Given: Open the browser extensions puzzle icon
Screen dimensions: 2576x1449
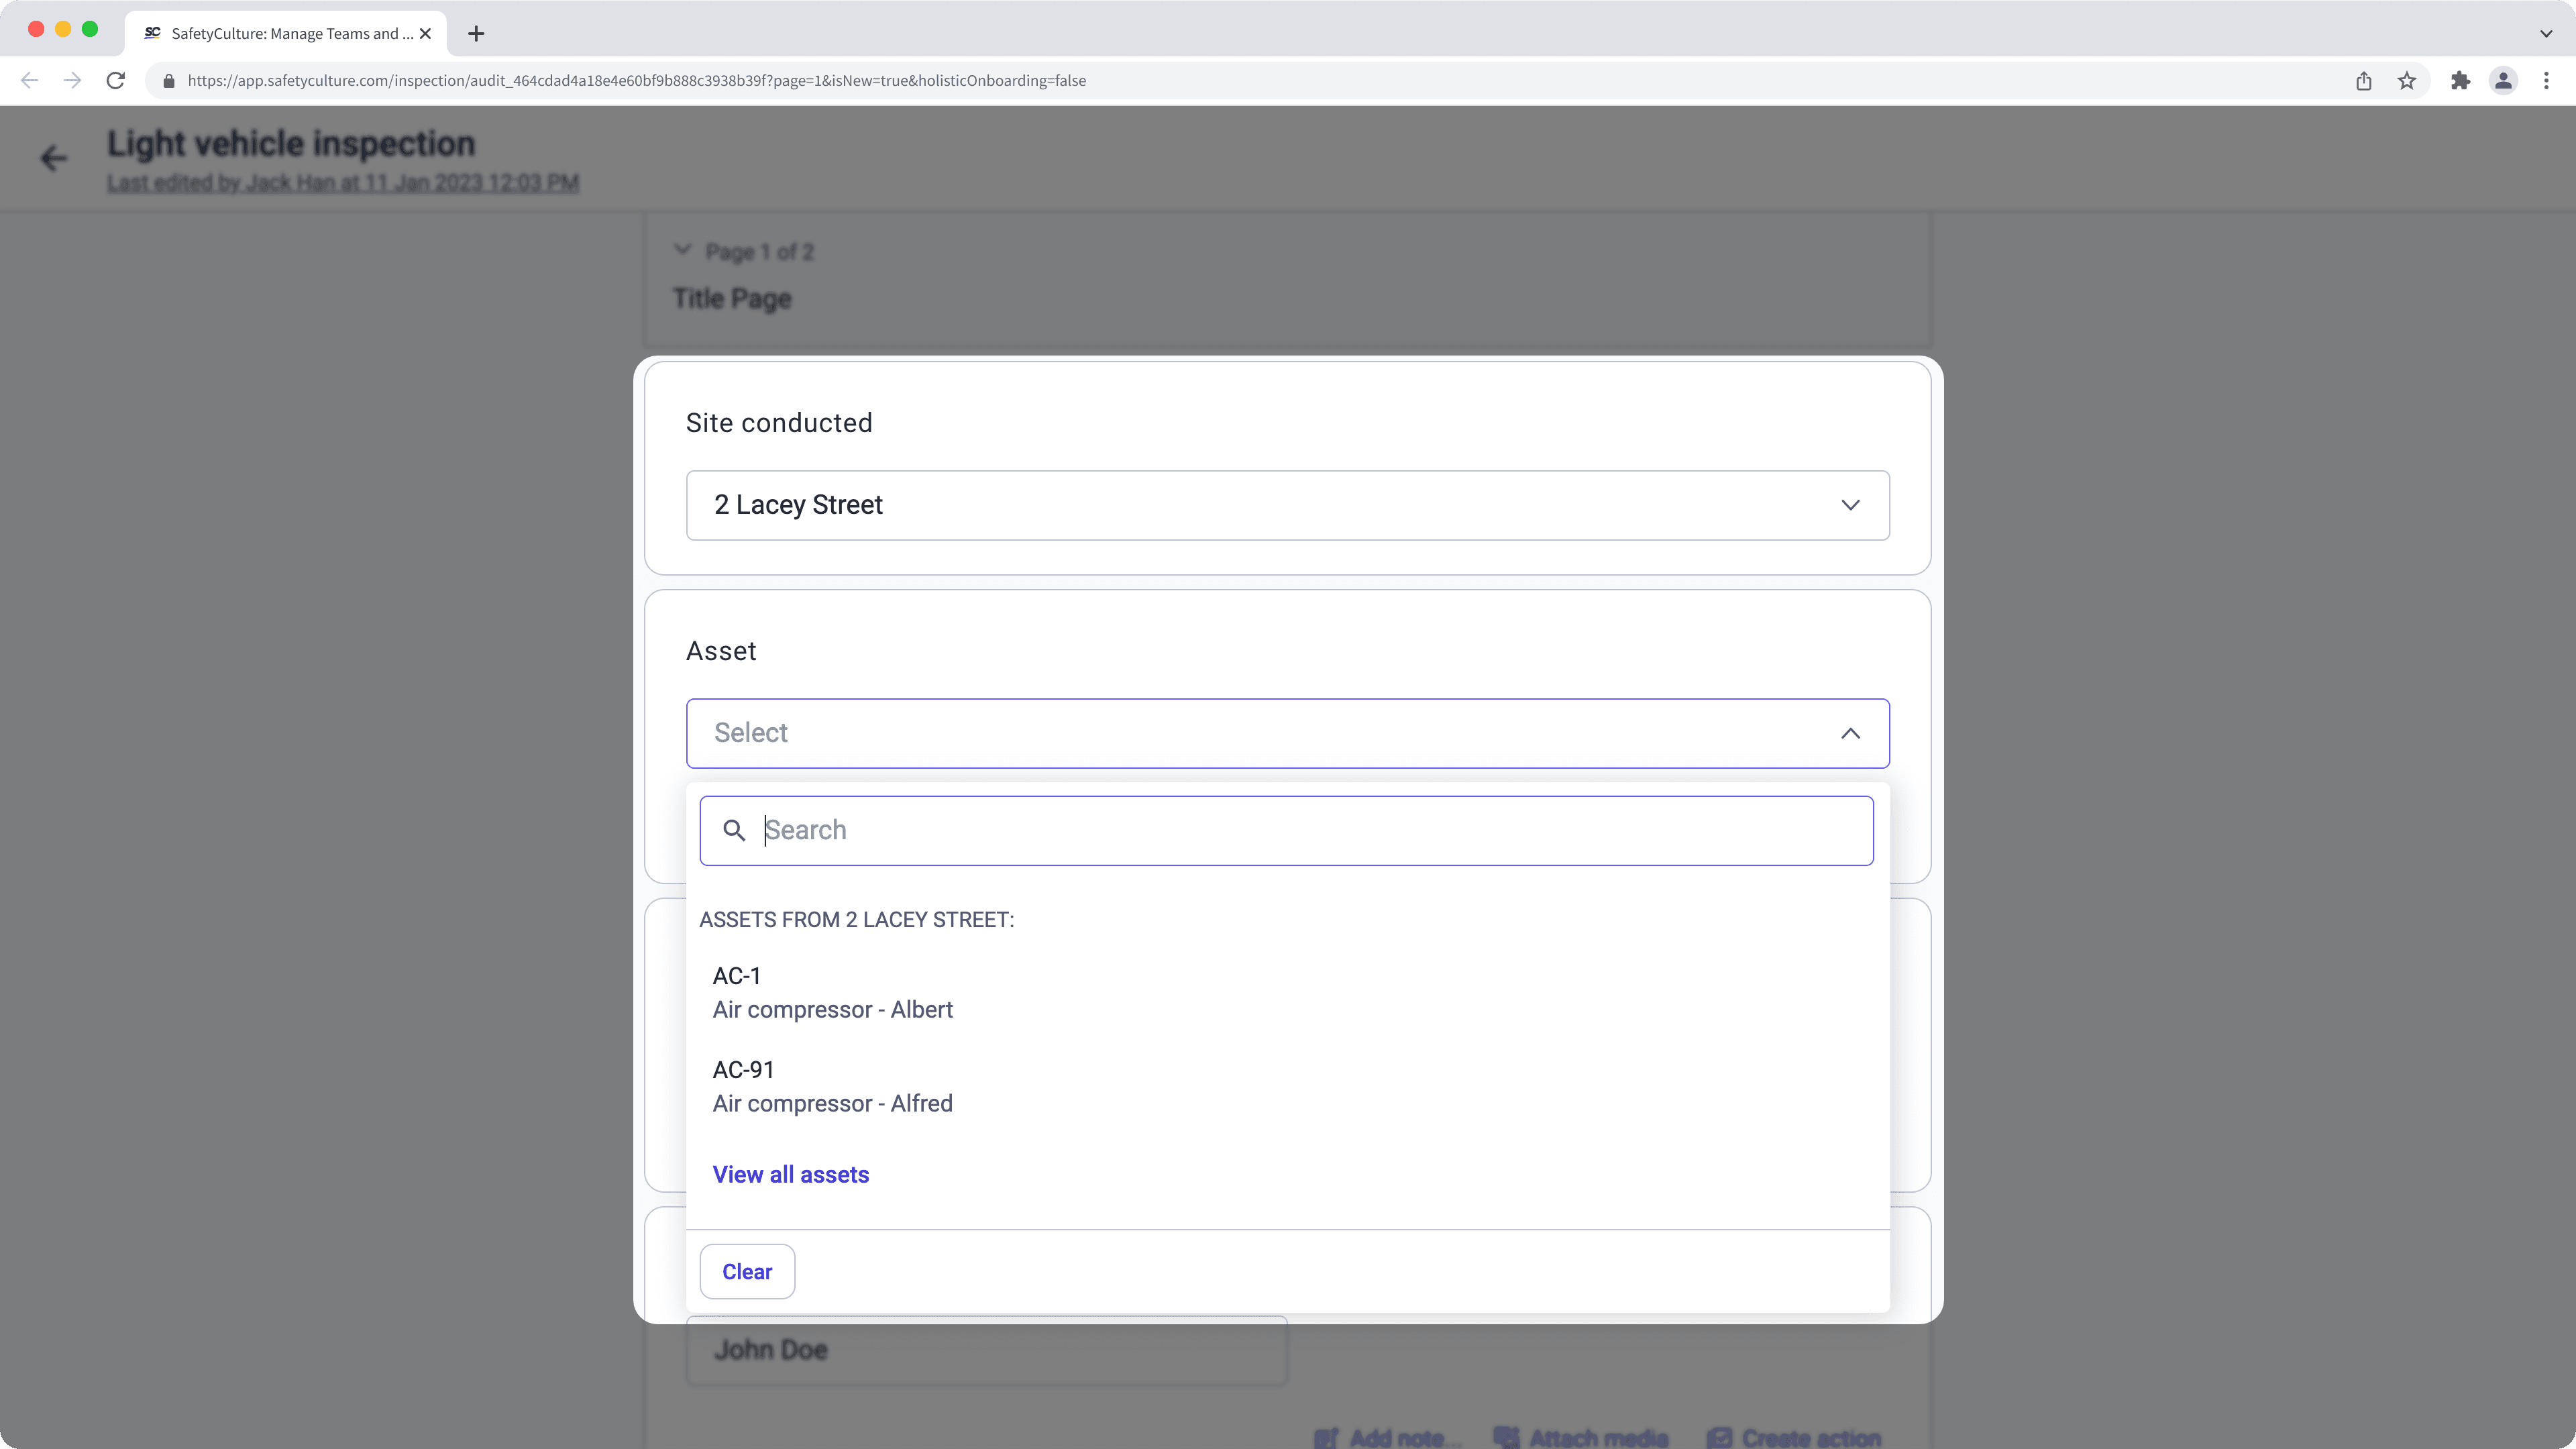Looking at the screenshot, I should pyautogui.click(x=2460, y=81).
